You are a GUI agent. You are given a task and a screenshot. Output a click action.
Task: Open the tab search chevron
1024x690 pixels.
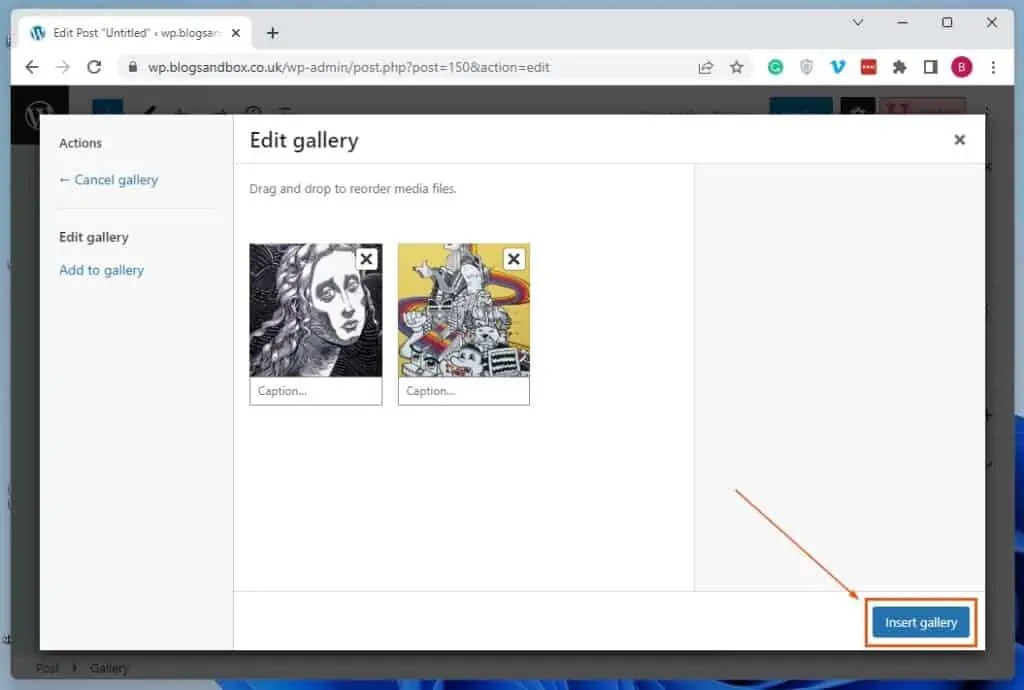[857, 21]
